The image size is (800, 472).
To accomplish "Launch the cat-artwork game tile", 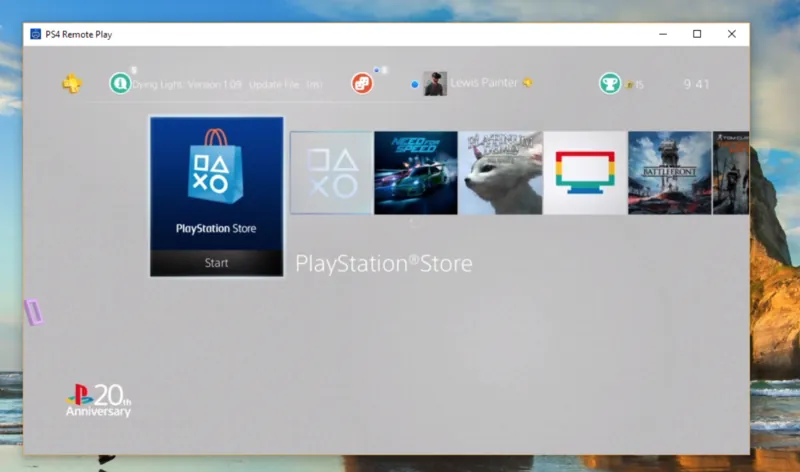I will coord(501,172).
